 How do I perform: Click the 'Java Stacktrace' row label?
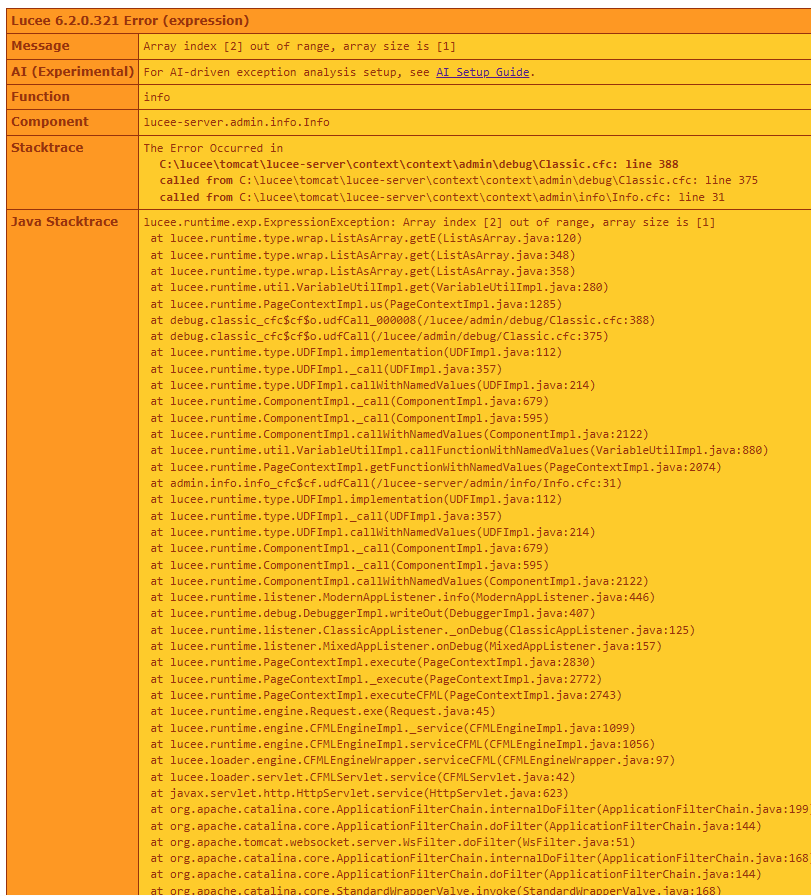click(x=65, y=222)
